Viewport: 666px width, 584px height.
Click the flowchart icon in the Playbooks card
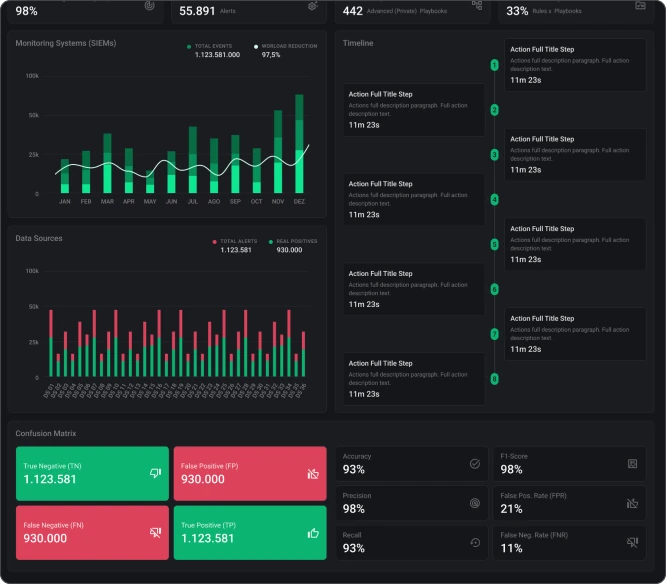coord(477,5)
